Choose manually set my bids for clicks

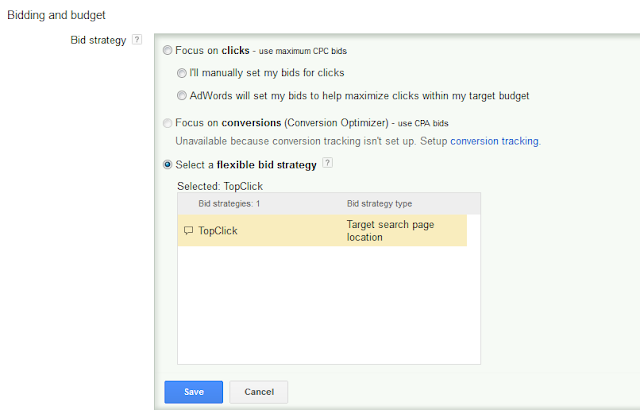[181, 73]
